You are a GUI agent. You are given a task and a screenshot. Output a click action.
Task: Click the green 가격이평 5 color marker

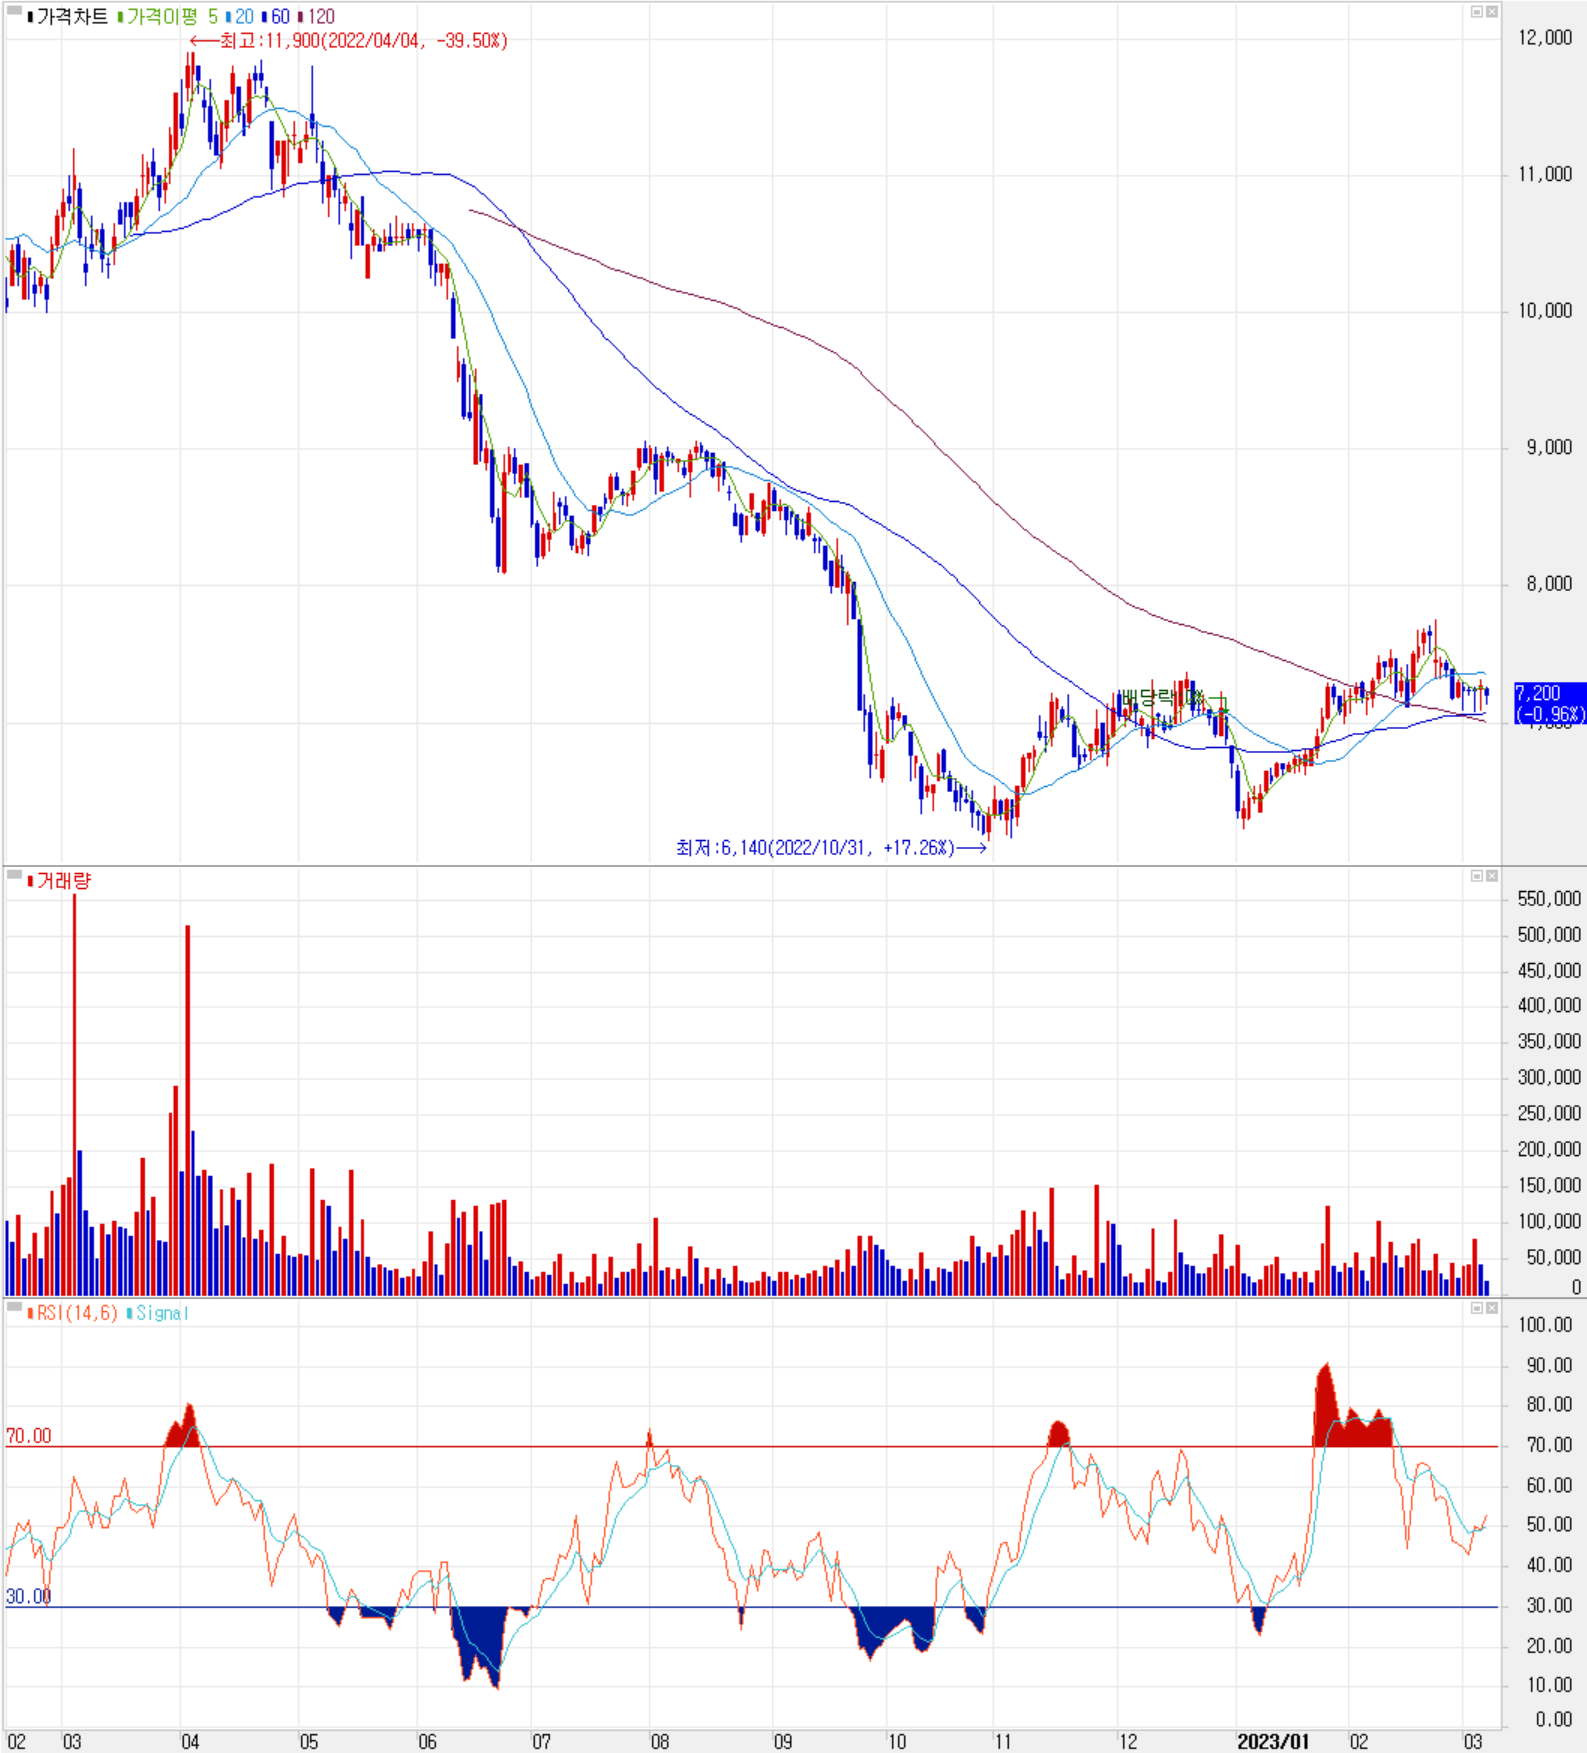pyautogui.click(x=121, y=17)
